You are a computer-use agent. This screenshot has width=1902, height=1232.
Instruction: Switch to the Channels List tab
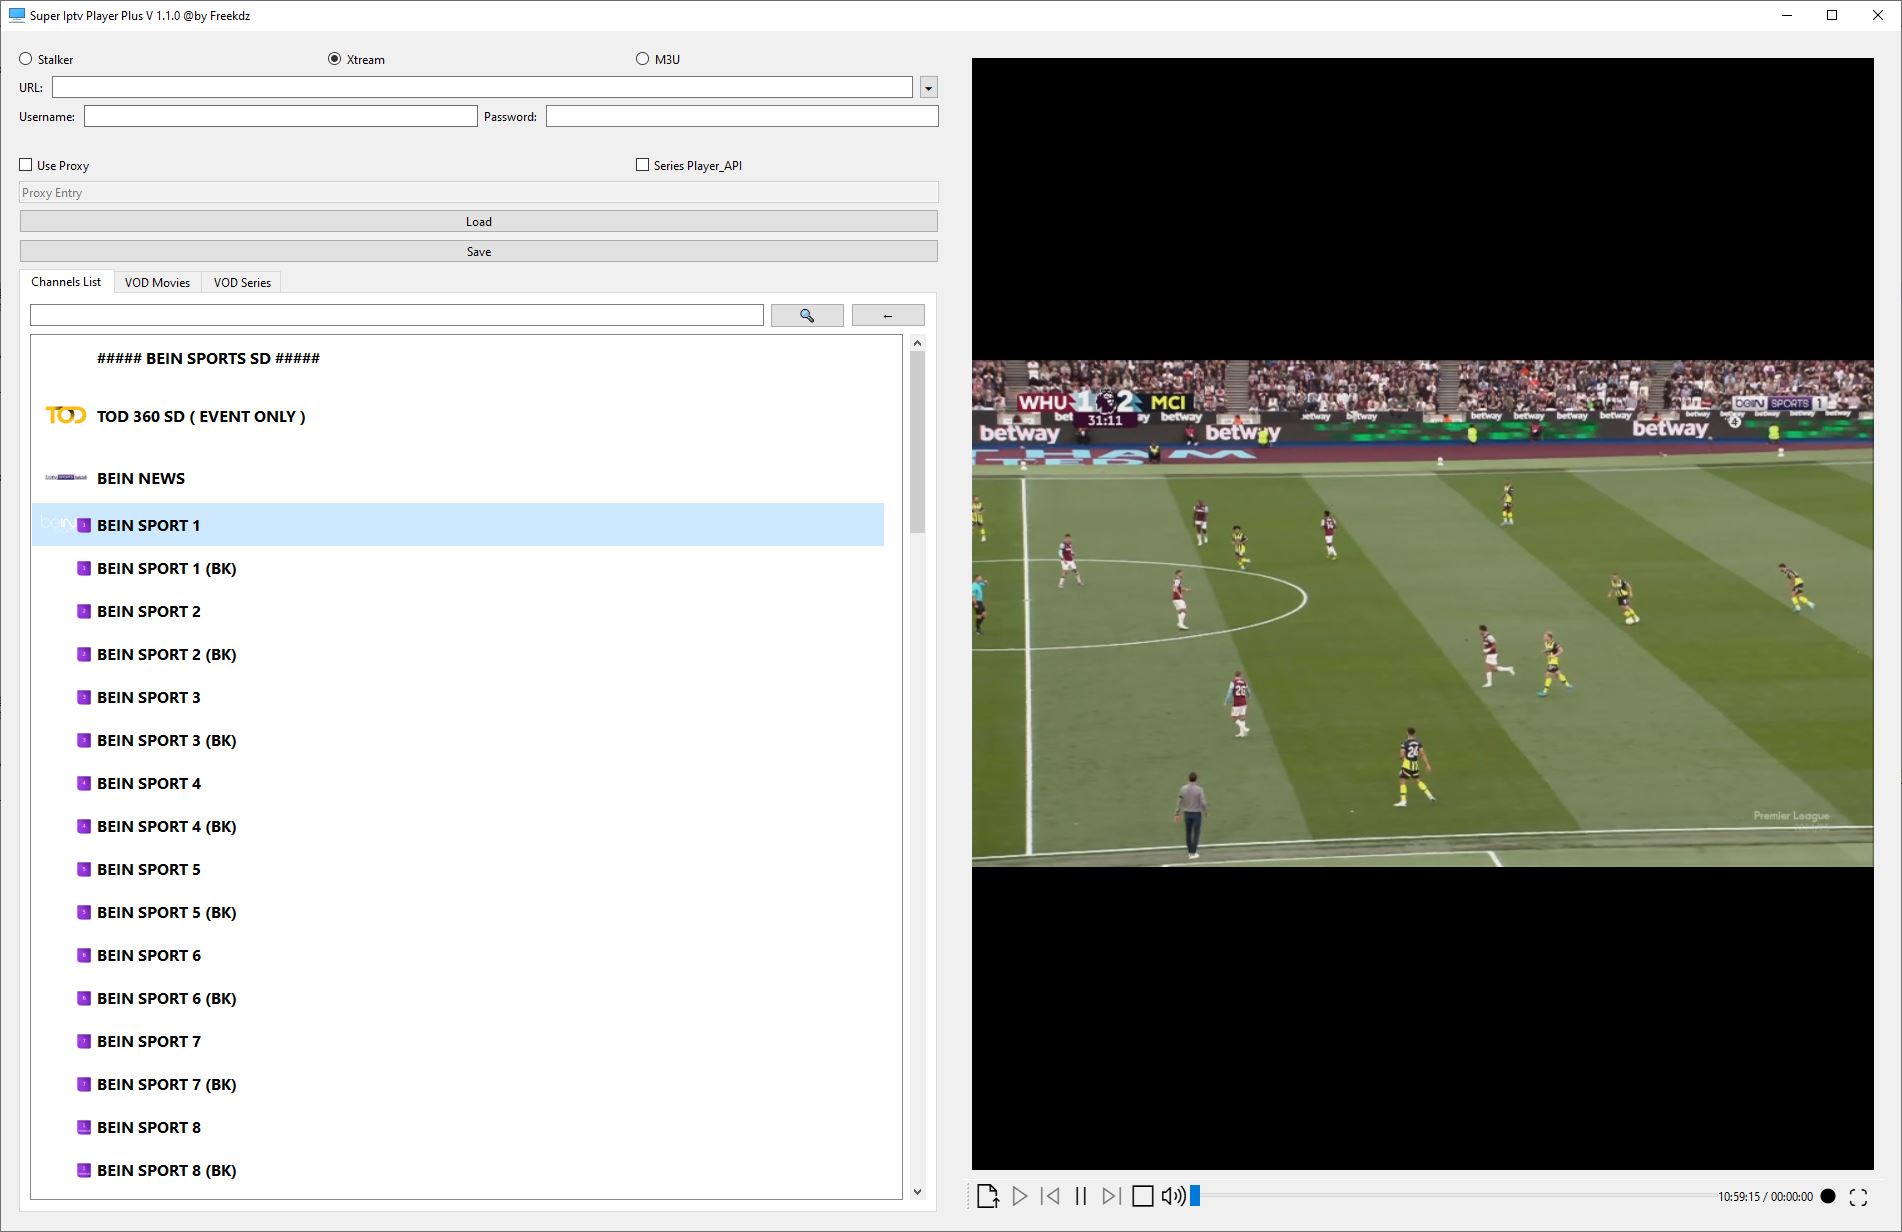66,282
